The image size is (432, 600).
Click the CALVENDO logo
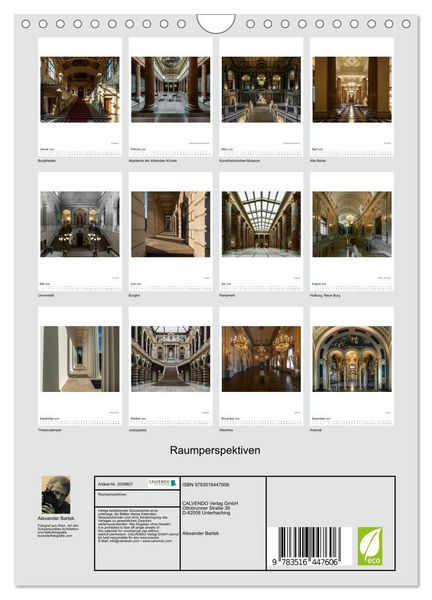(x=163, y=483)
